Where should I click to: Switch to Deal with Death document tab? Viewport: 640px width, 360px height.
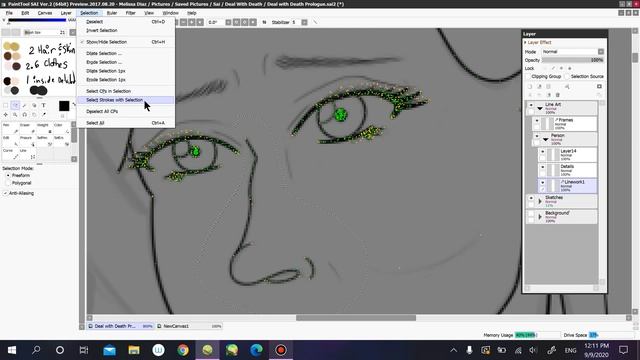121,326
